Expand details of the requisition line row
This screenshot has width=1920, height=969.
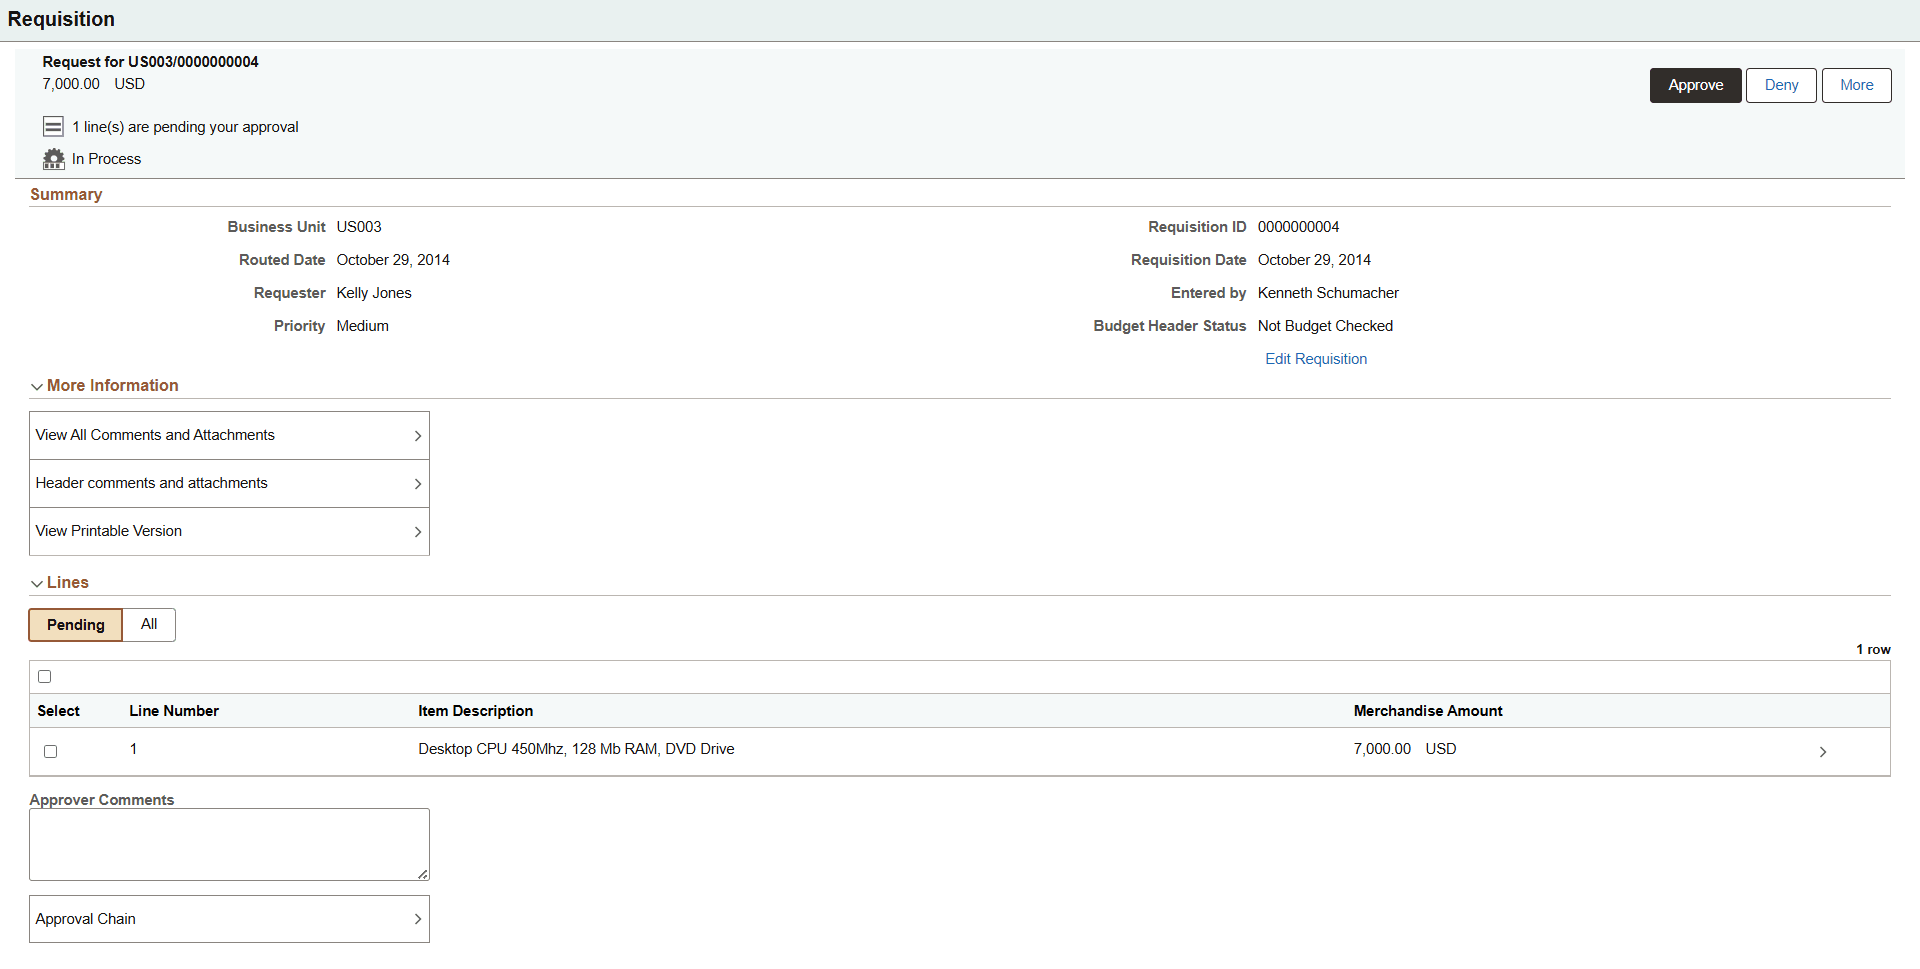[x=1823, y=751]
